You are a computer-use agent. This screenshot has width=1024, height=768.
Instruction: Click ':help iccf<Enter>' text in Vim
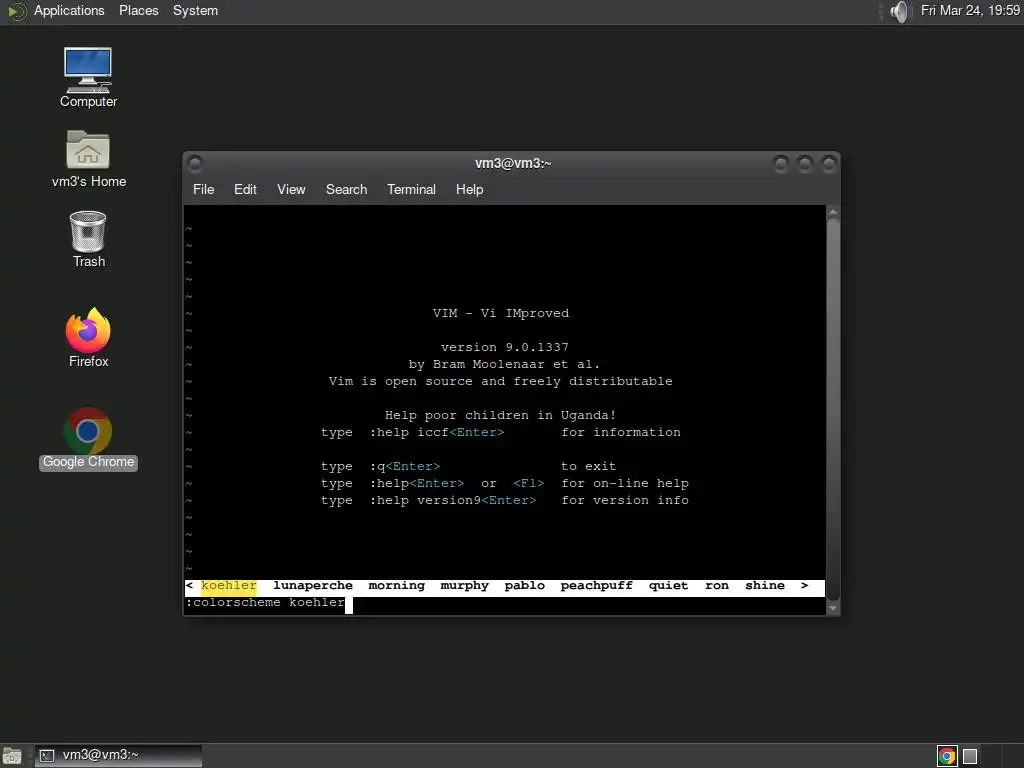(437, 432)
